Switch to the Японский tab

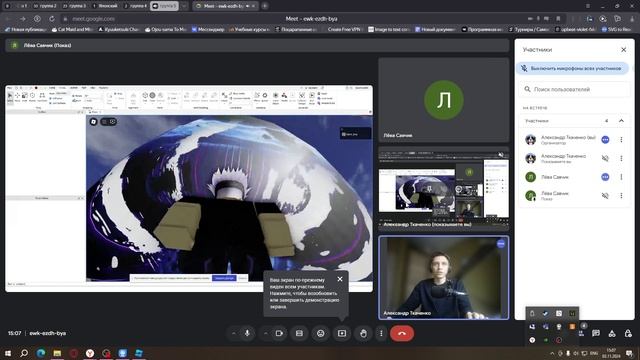tap(105, 6)
